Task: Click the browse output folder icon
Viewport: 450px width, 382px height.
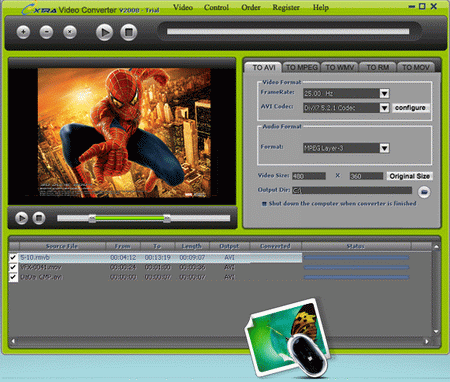Action: pyautogui.click(x=424, y=192)
